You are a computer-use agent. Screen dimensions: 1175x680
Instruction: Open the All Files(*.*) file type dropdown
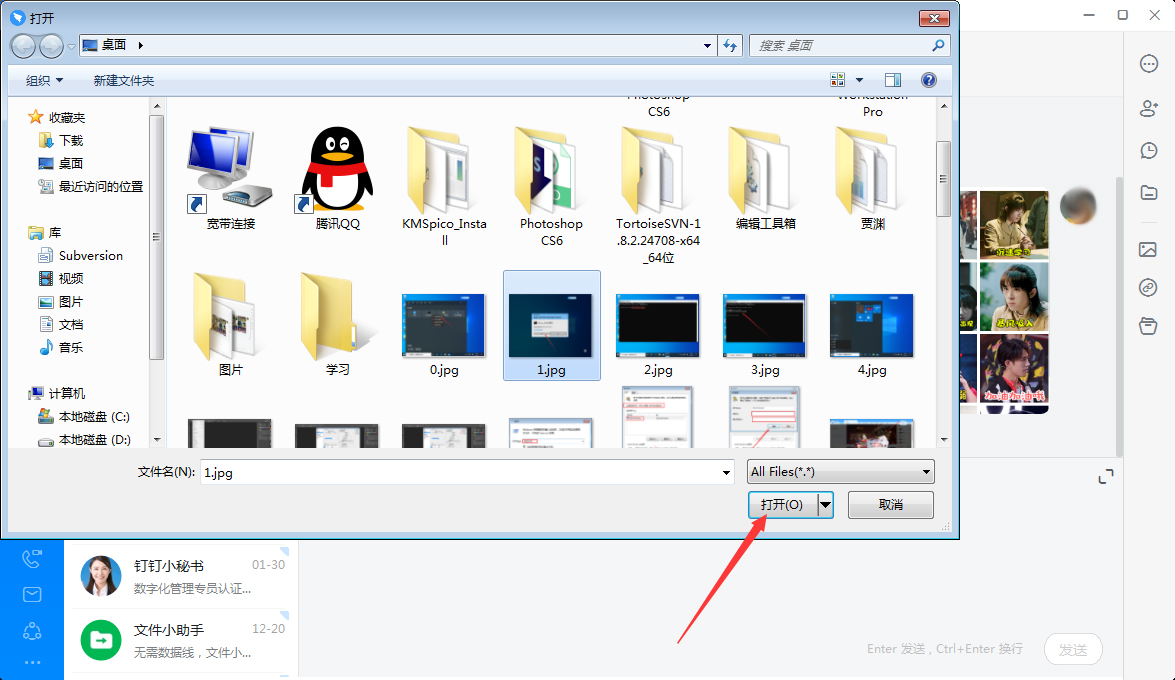(x=840, y=471)
